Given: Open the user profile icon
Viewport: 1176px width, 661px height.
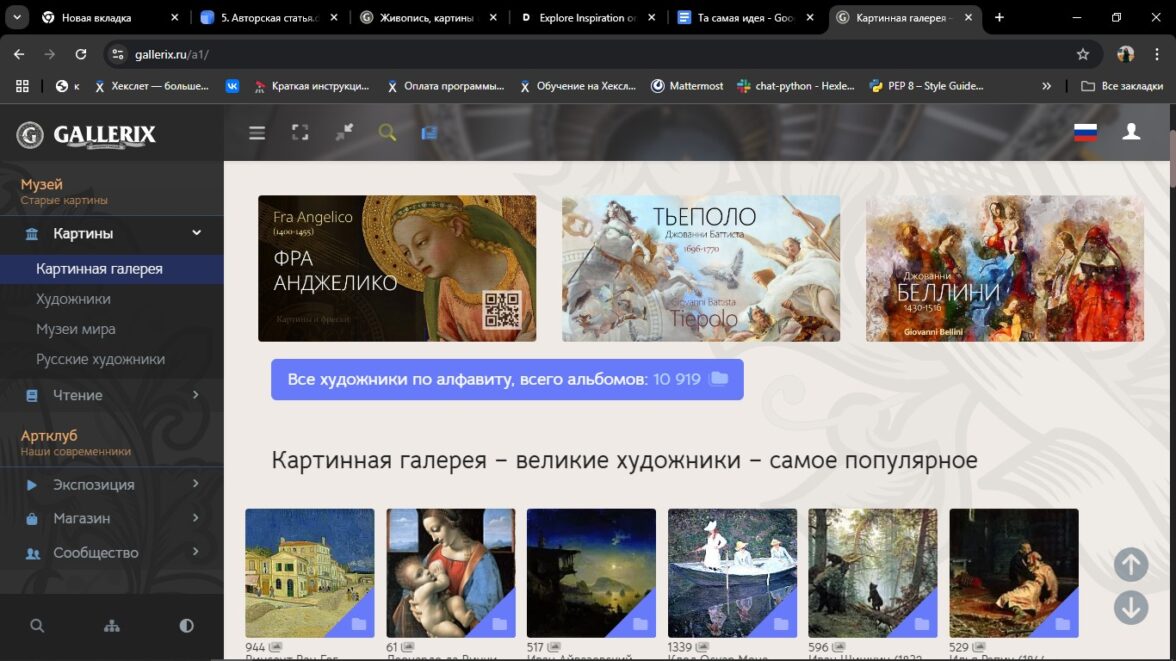Looking at the screenshot, I should (1131, 132).
